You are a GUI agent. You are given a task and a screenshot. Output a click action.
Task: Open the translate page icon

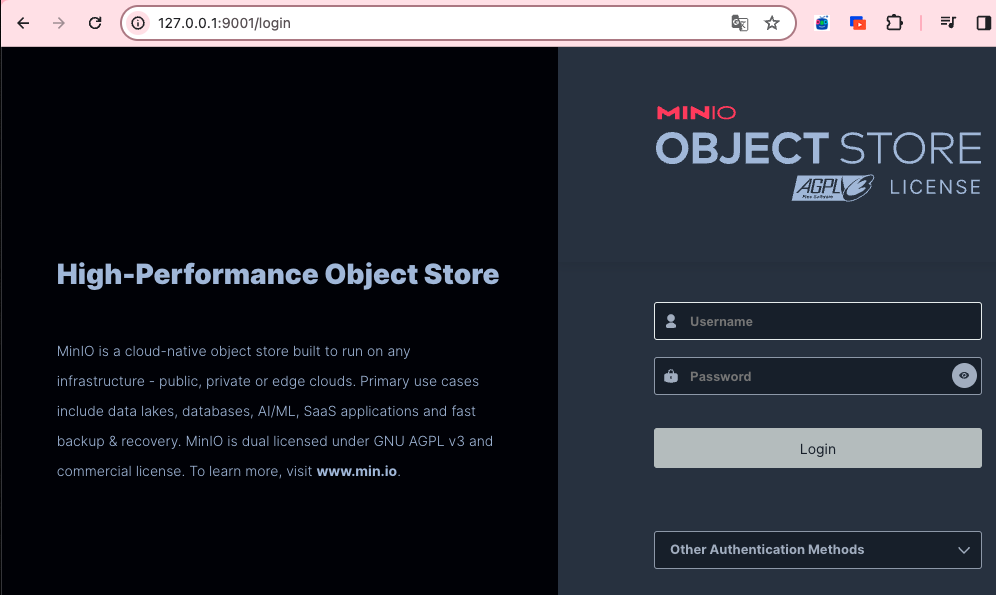739,23
